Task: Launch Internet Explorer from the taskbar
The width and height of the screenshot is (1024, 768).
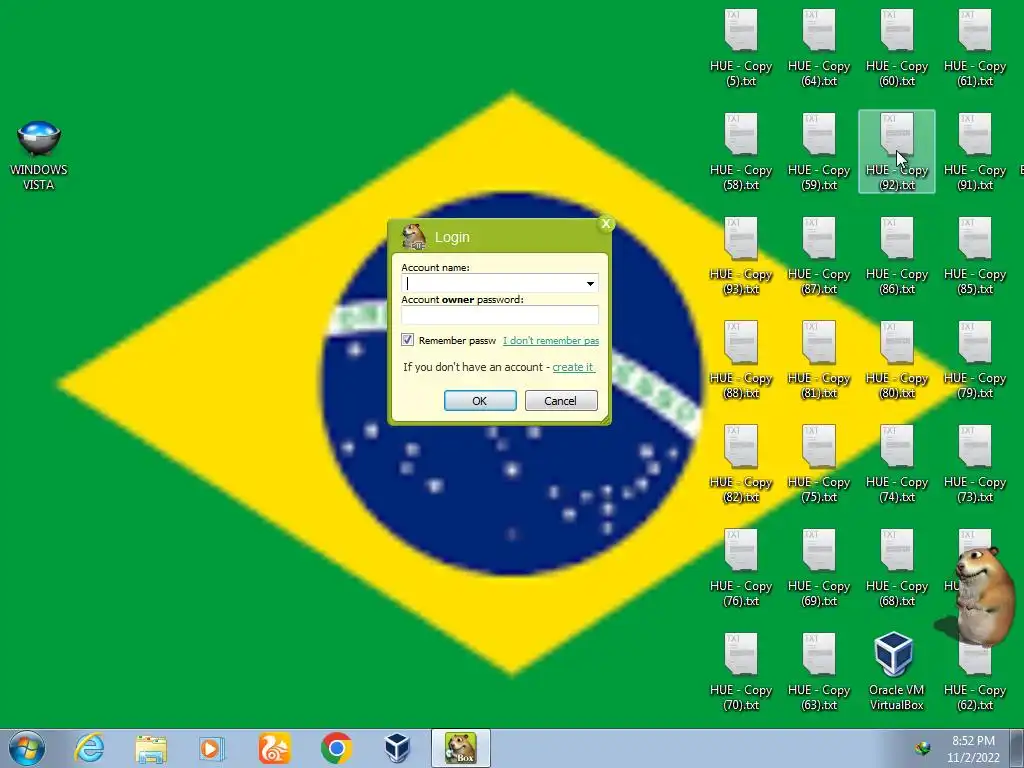Action: [89, 748]
